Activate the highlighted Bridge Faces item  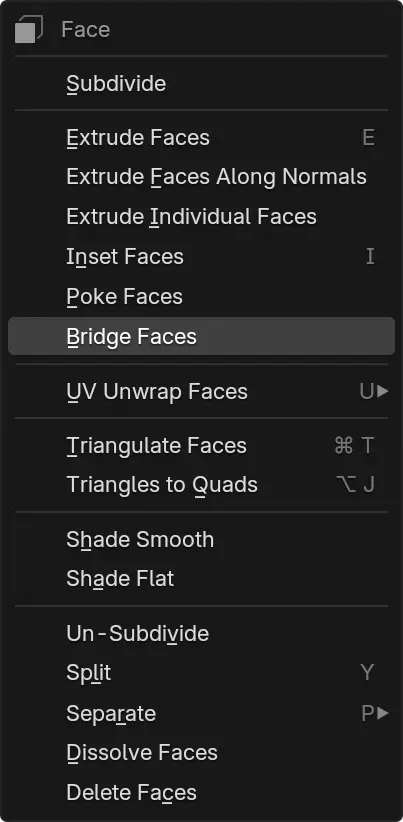(x=201, y=336)
